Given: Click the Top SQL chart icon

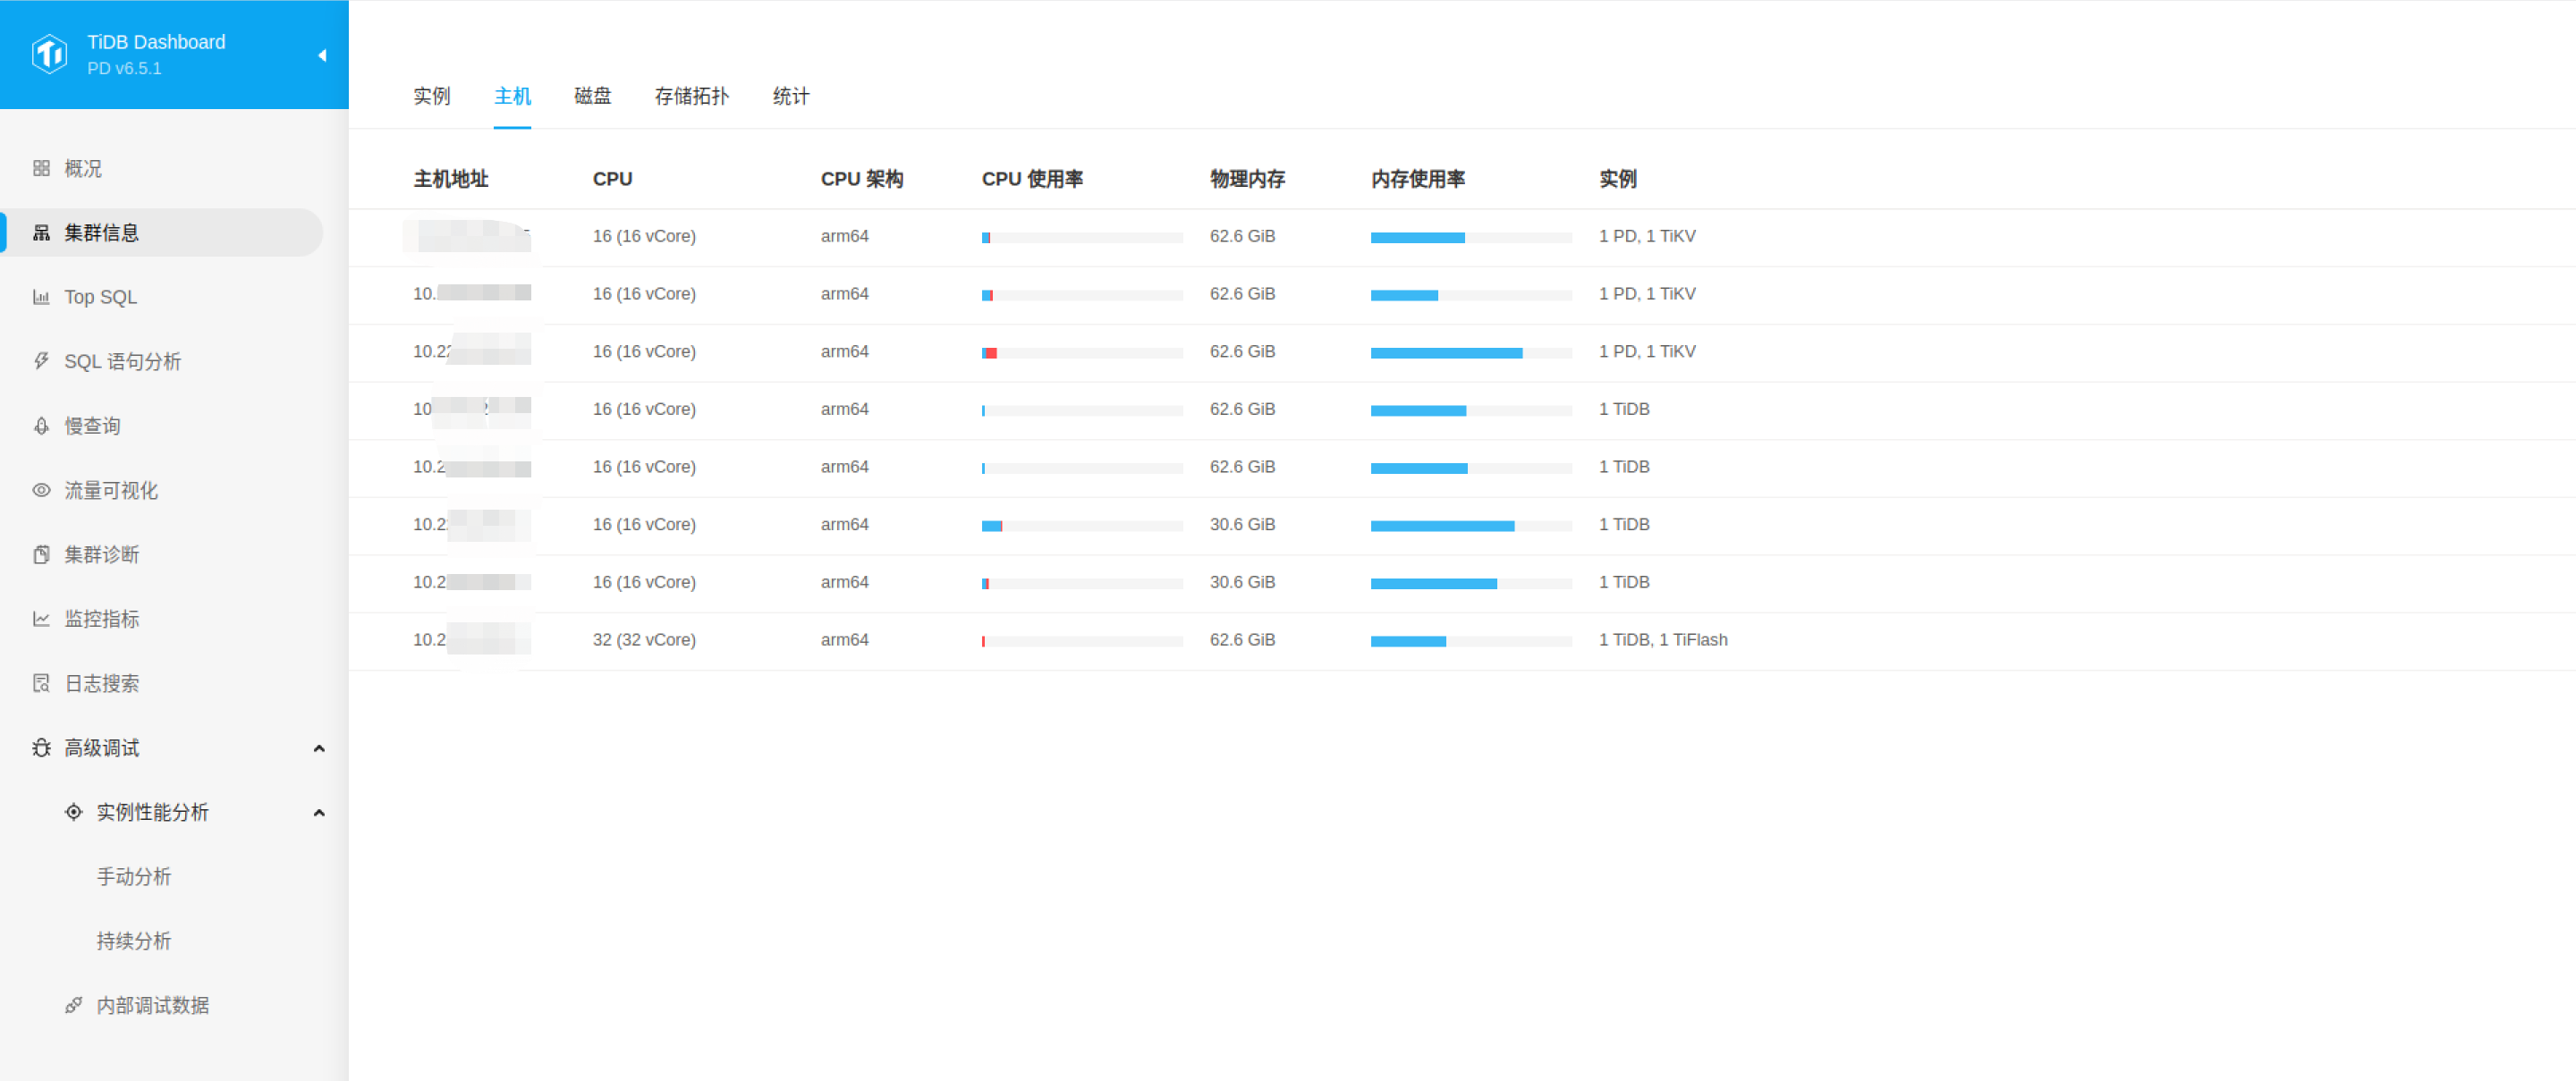Looking at the screenshot, I should (x=41, y=297).
